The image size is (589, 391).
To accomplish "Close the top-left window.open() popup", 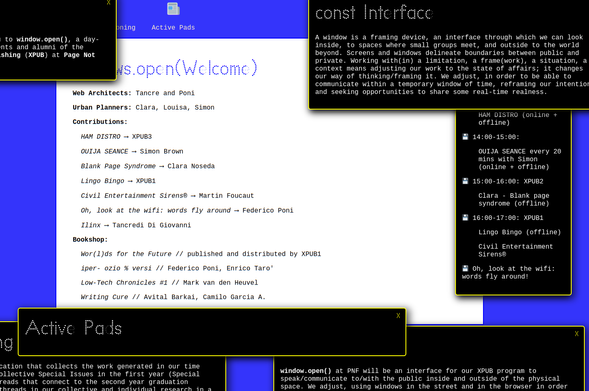I will (x=109, y=3).
